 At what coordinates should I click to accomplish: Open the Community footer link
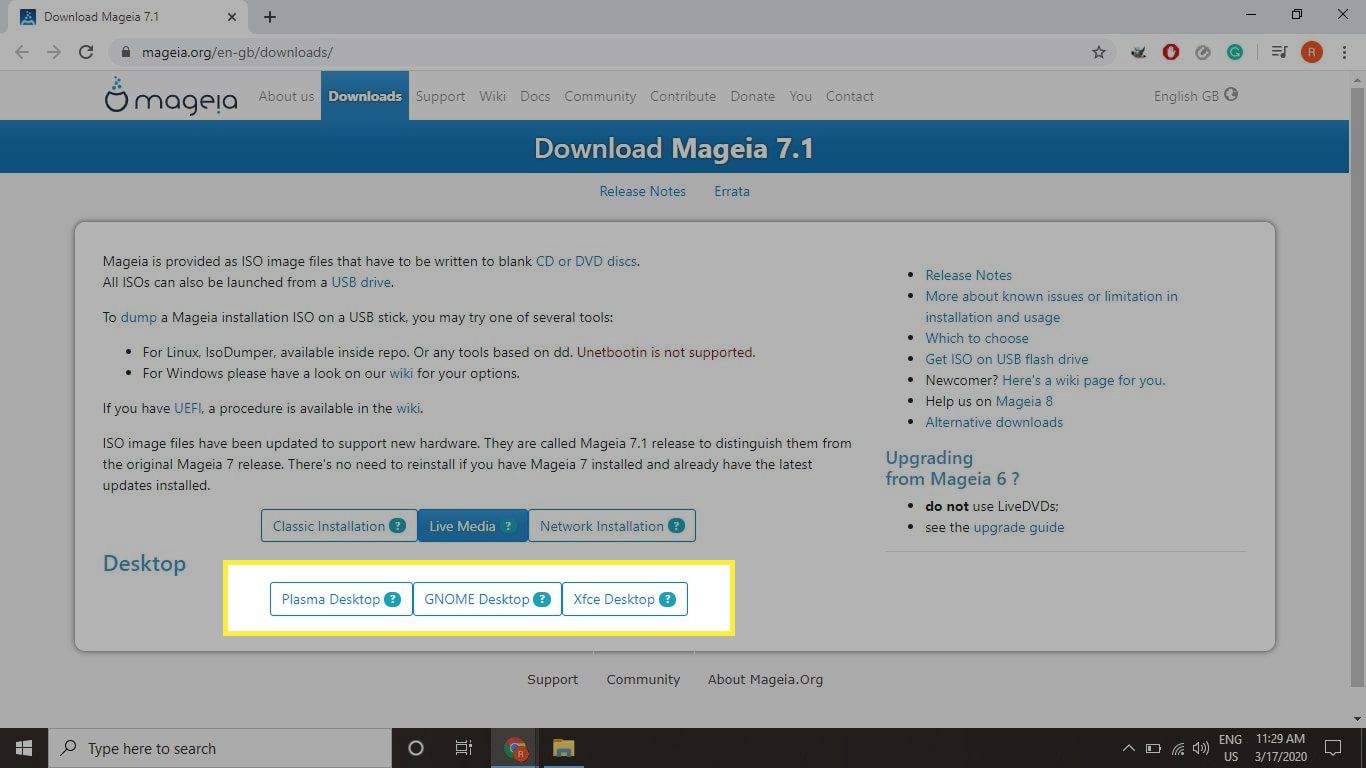tap(643, 679)
